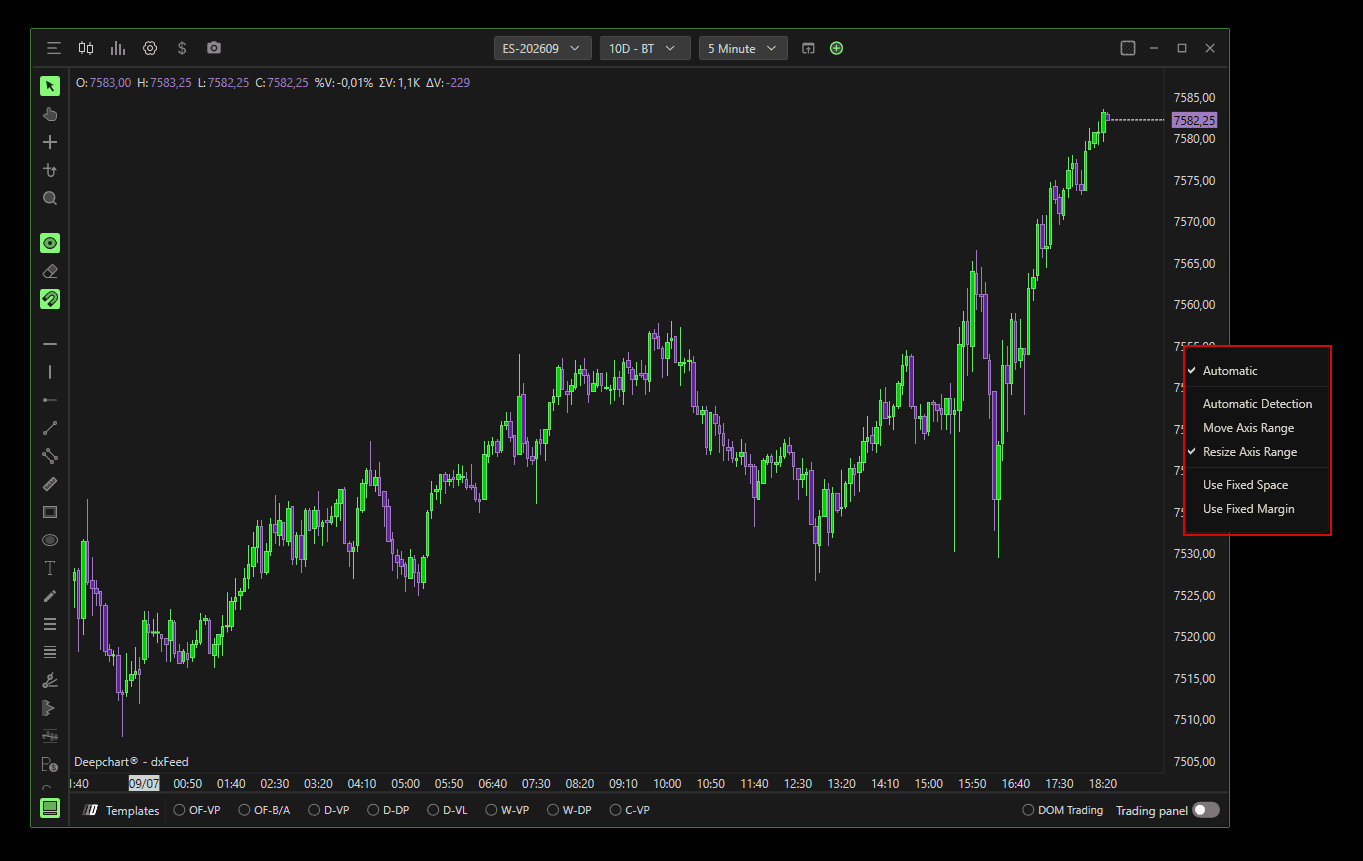1363x861 pixels.
Task: Click the 10:00 time axis label
Action: tap(667, 784)
